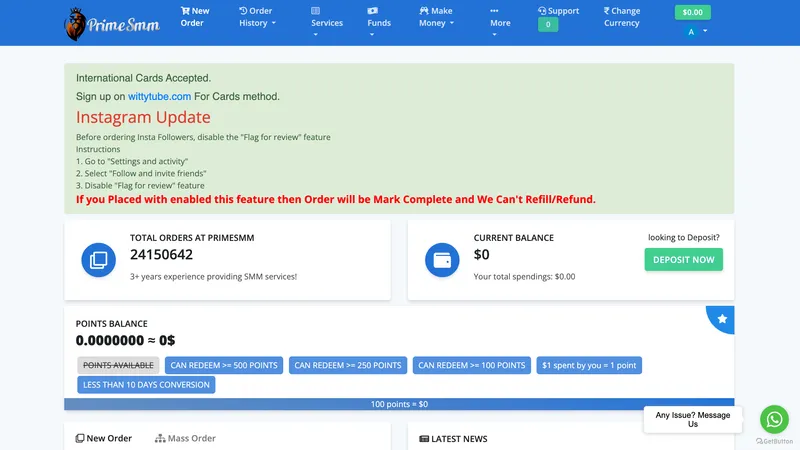This screenshot has height=450, width=800.
Task: Click the 100 points = $0 progress bar
Action: coord(399,404)
